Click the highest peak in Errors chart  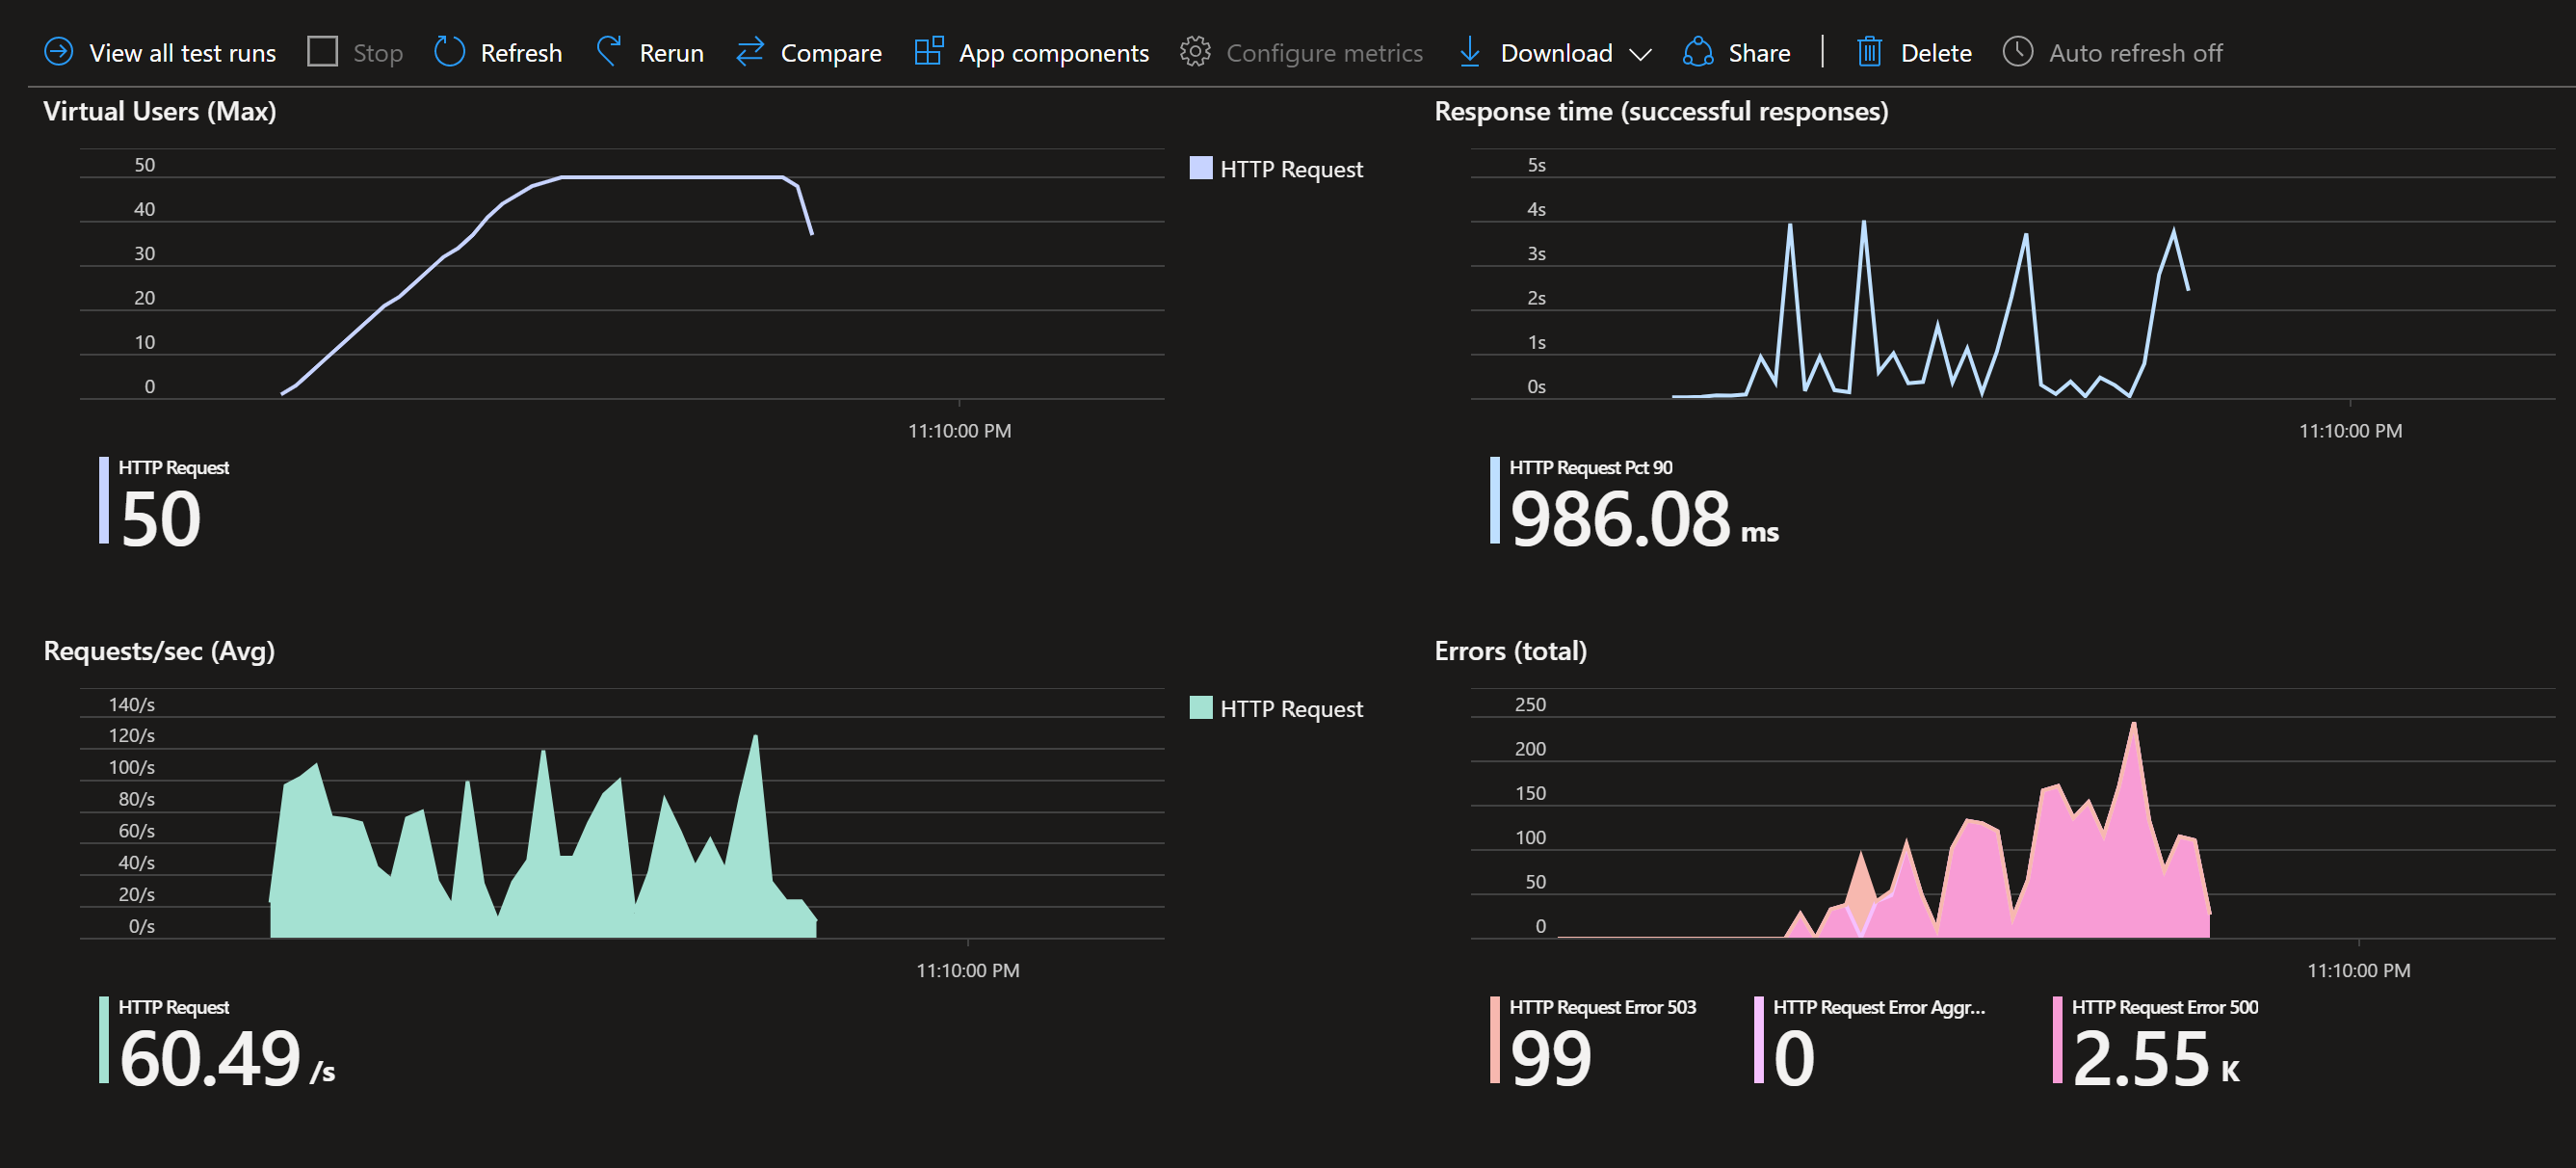(2134, 725)
